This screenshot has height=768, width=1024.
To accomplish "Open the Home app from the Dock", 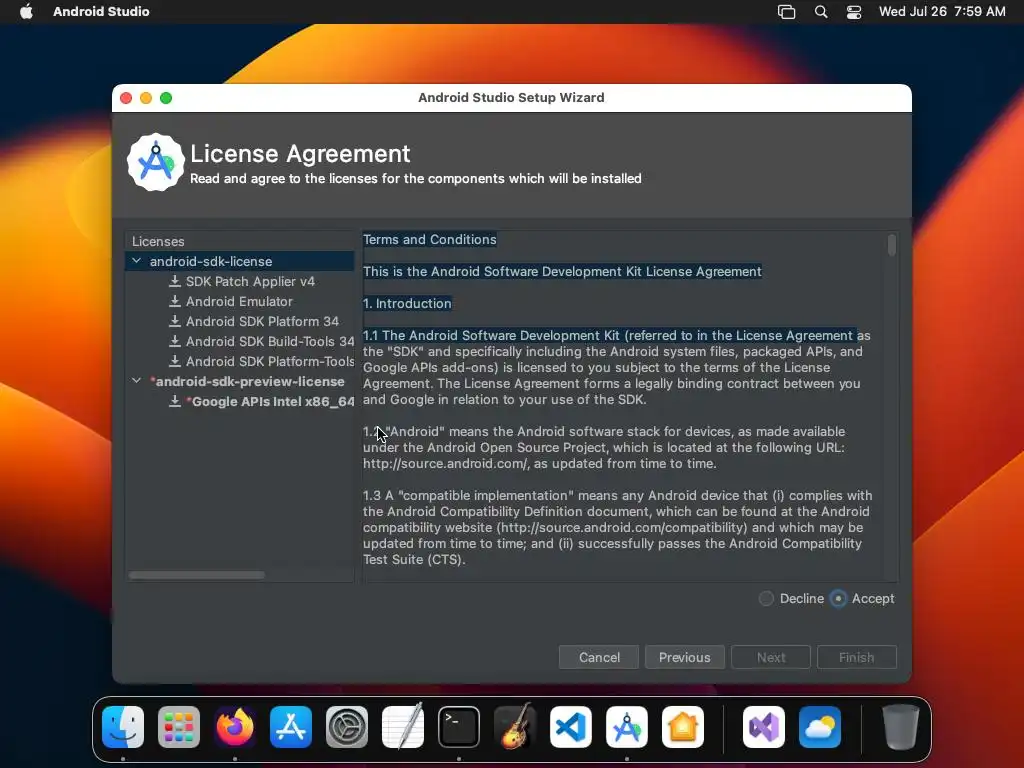I will 682,727.
